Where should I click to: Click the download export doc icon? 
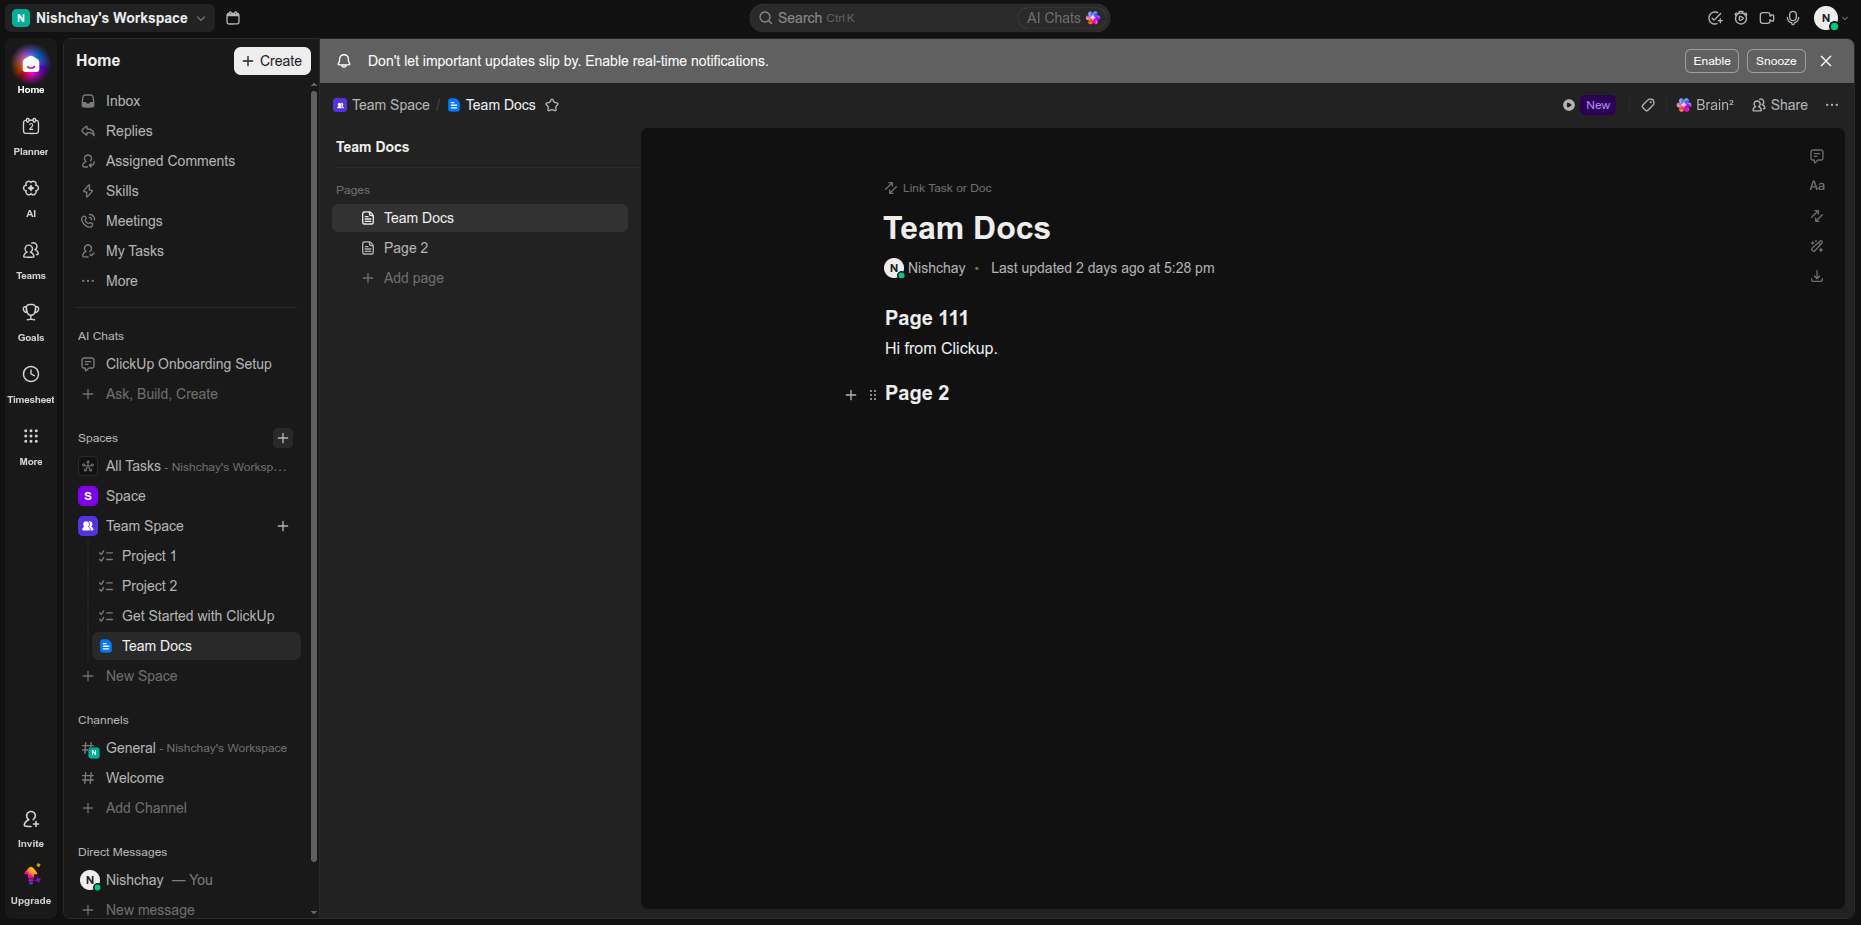pos(1817,276)
